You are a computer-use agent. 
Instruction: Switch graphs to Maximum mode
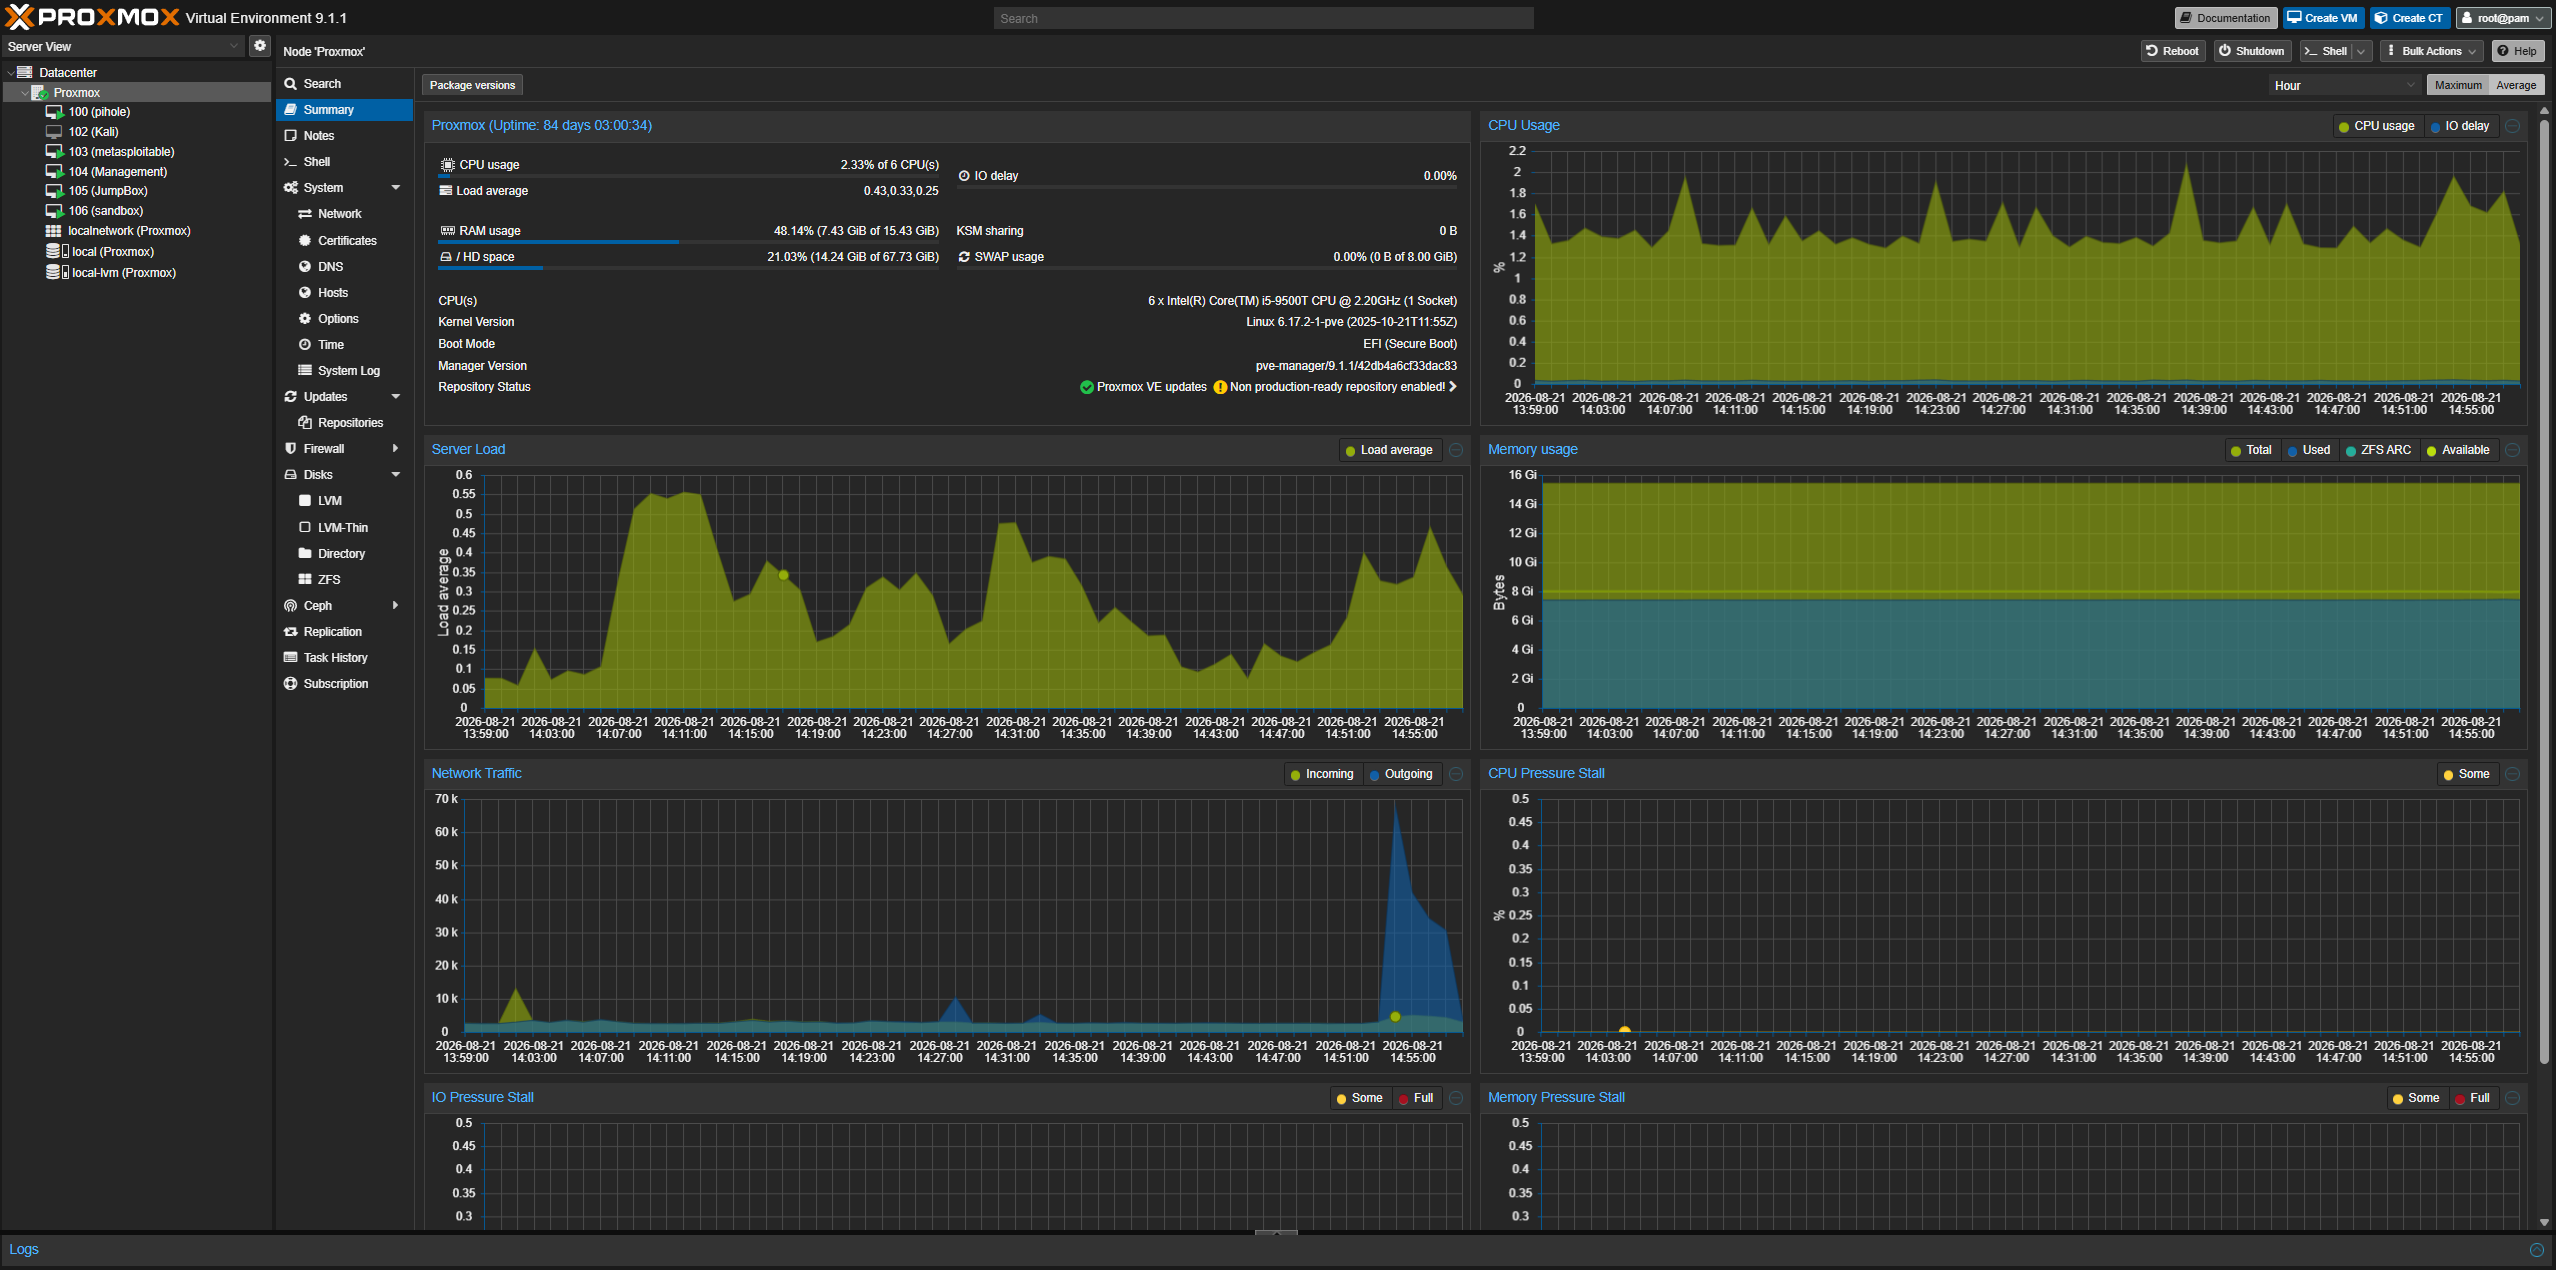(2458, 86)
